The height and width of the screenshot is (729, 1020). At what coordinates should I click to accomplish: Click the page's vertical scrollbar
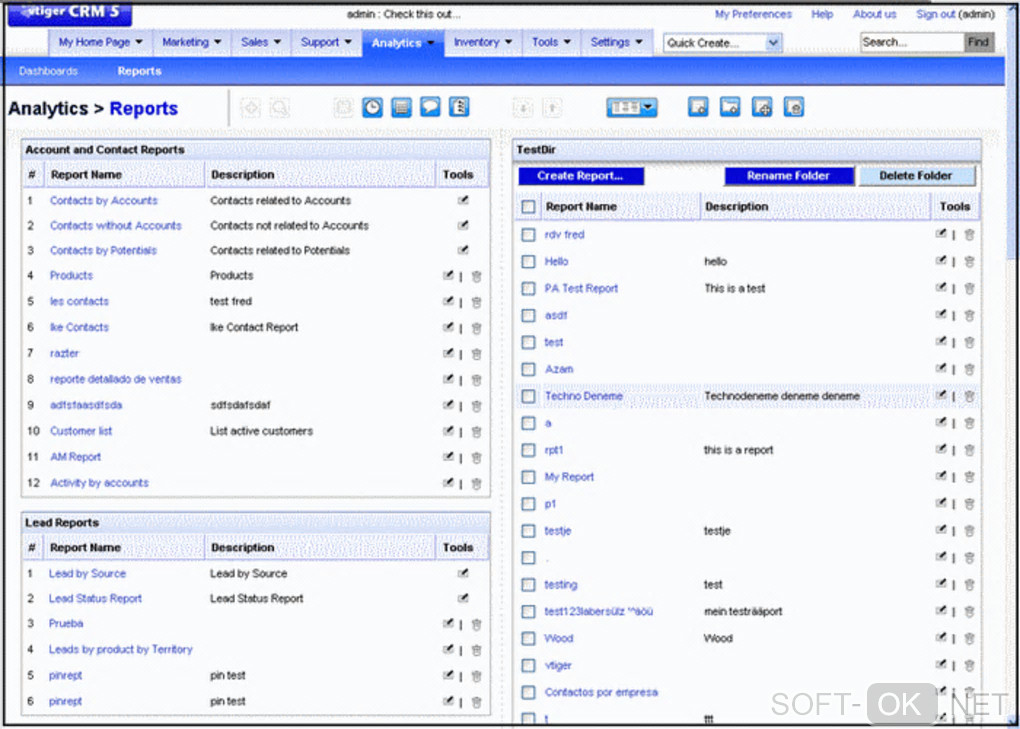point(1012,364)
